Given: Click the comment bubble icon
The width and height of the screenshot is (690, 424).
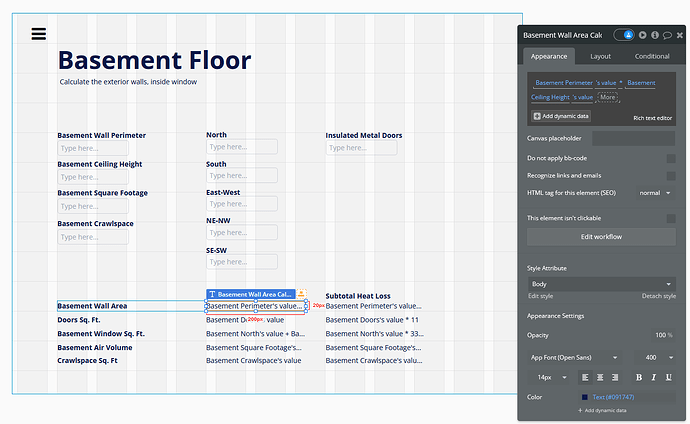Looking at the screenshot, I should click(x=667, y=35).
